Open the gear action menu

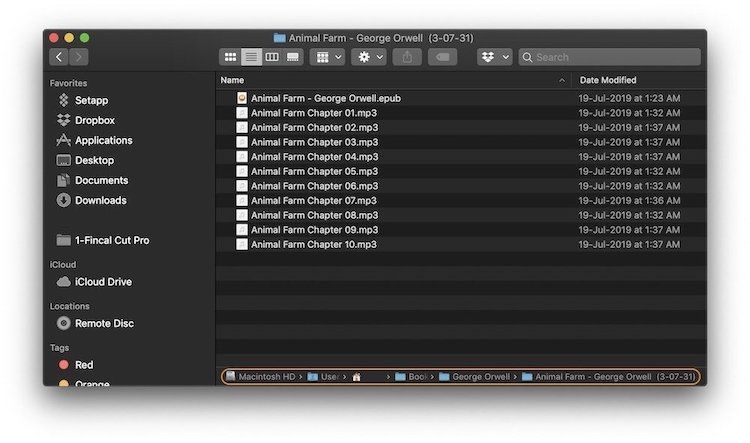[368, 57]
